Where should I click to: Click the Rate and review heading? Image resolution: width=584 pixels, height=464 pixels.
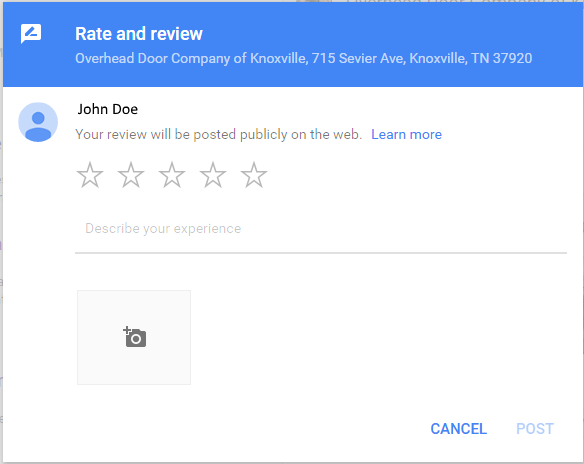139,34
